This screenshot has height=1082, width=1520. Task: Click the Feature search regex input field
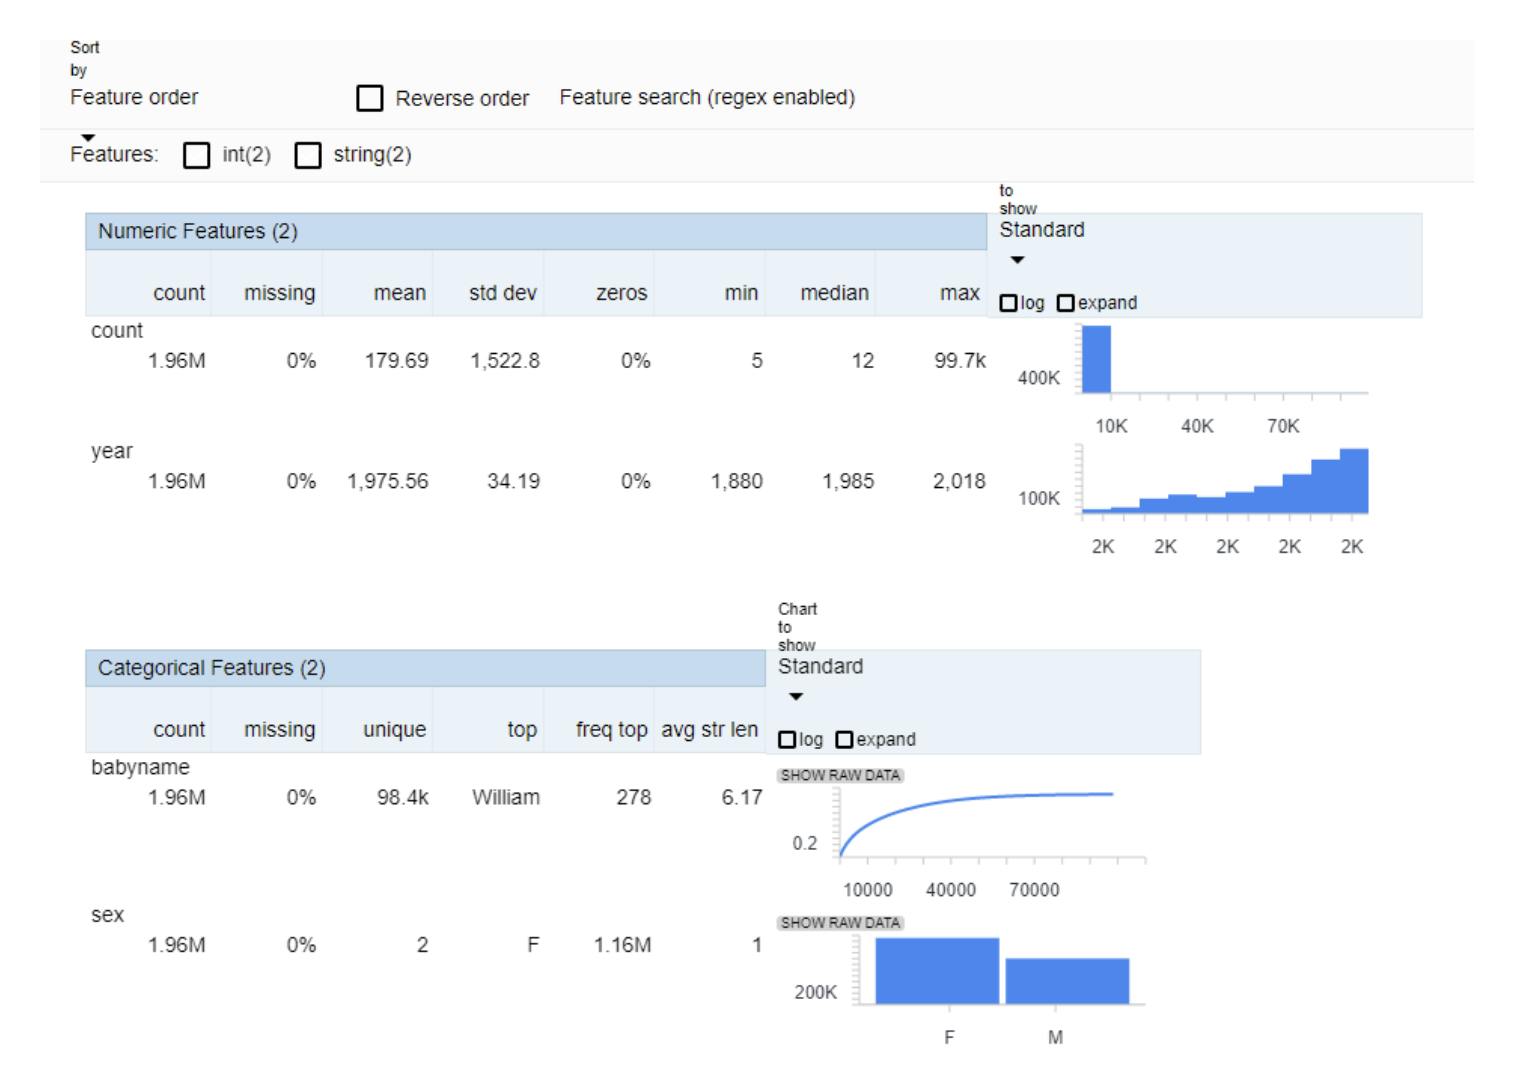point(707,98)
